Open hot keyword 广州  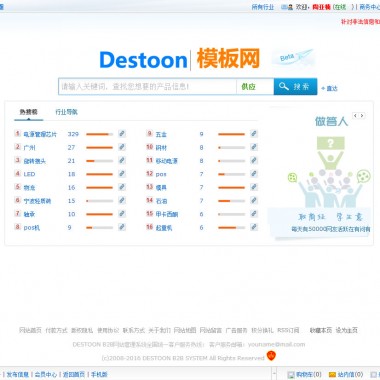pyautogui.click(x=29, y=148)
